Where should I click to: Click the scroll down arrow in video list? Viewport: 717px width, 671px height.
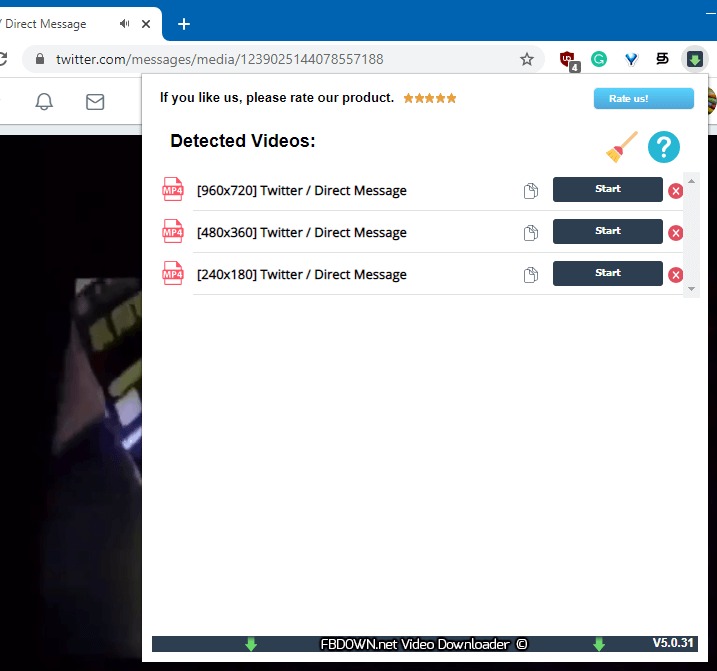coord(691,289)
